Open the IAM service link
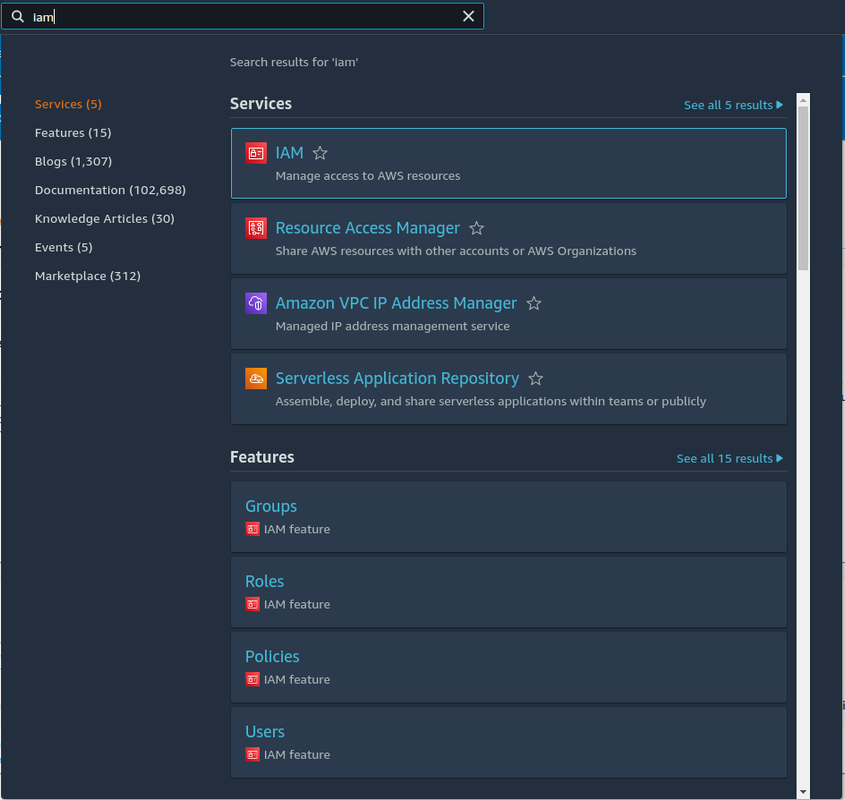The width and height of the screenshot is (845, 800). [x=289, y=153]
